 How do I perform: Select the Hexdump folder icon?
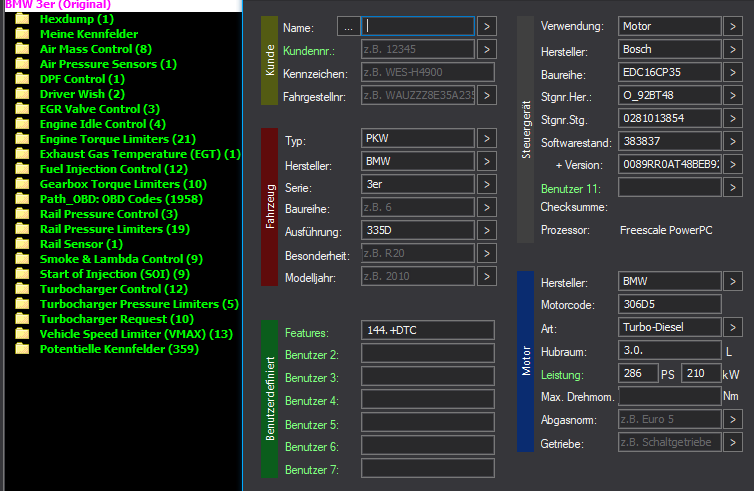pos(22,19)
